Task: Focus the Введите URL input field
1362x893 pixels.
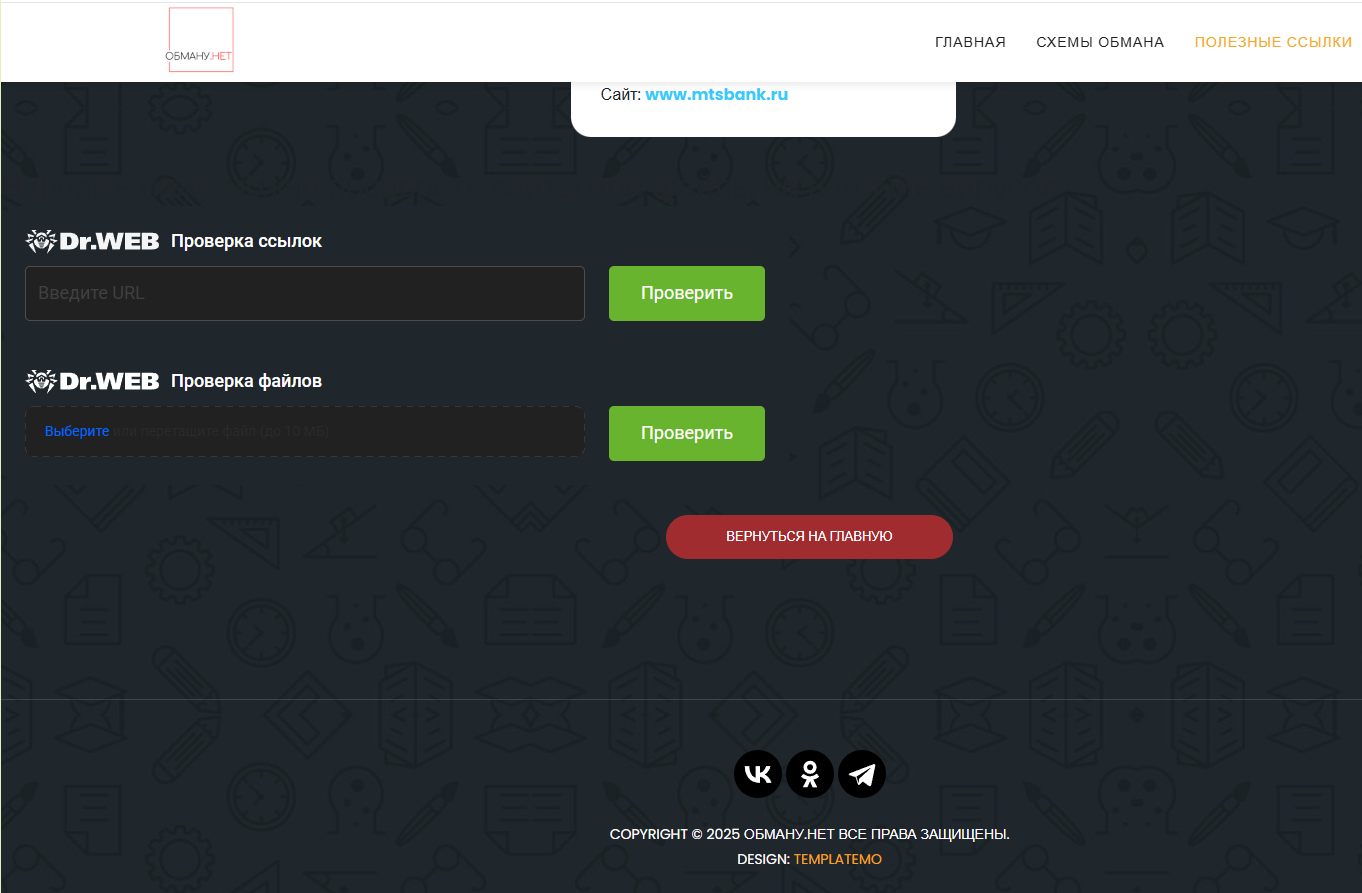Action: 305,294
